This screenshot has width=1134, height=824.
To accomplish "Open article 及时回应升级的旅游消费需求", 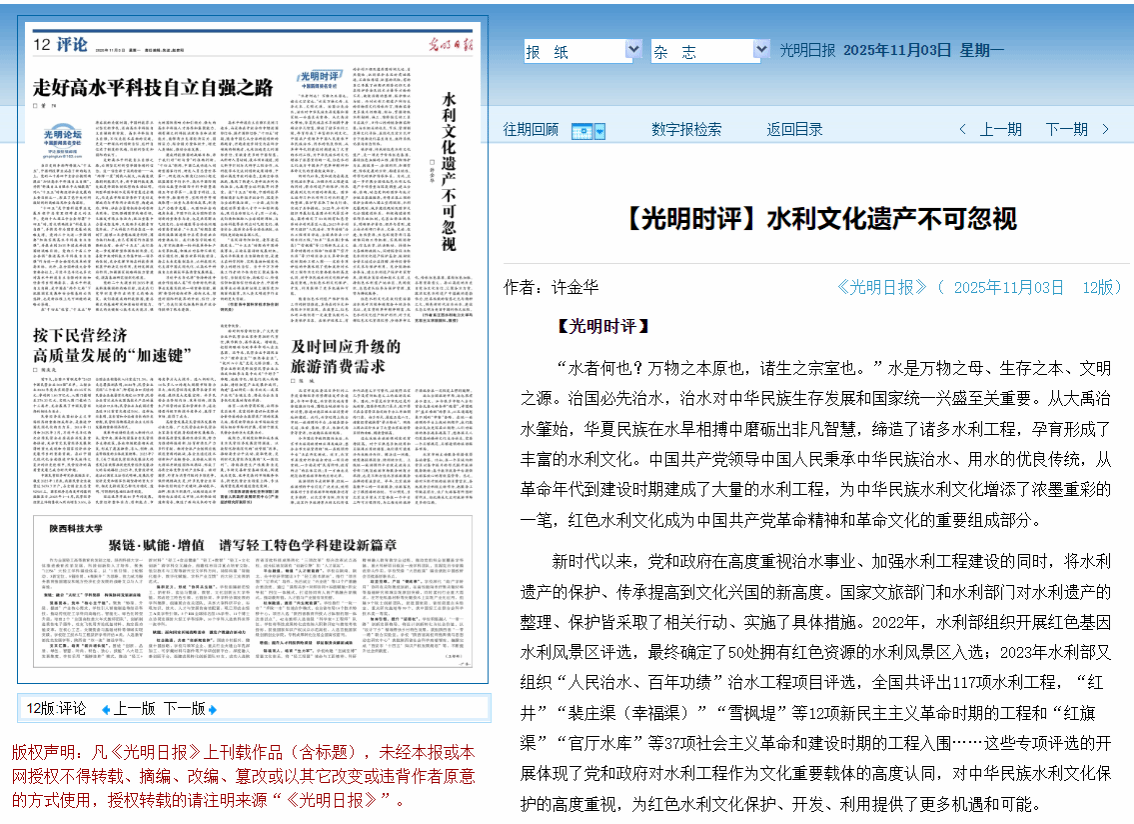I will click(x=345, y=356).
